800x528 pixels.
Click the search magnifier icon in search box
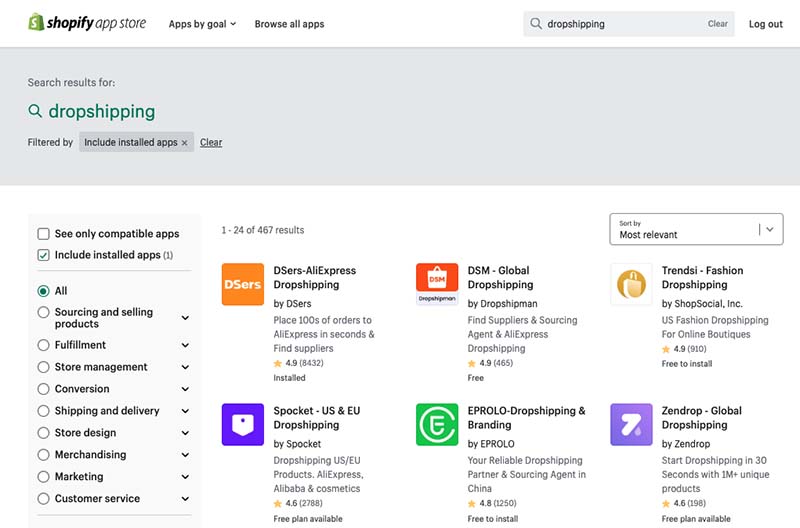[536, 23]
